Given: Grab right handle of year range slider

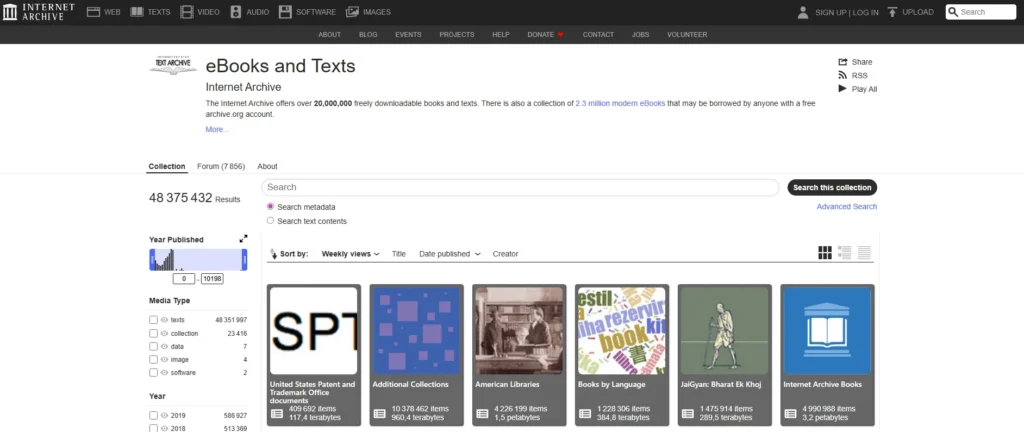Looking at the screenshot, I should (245, 260).
